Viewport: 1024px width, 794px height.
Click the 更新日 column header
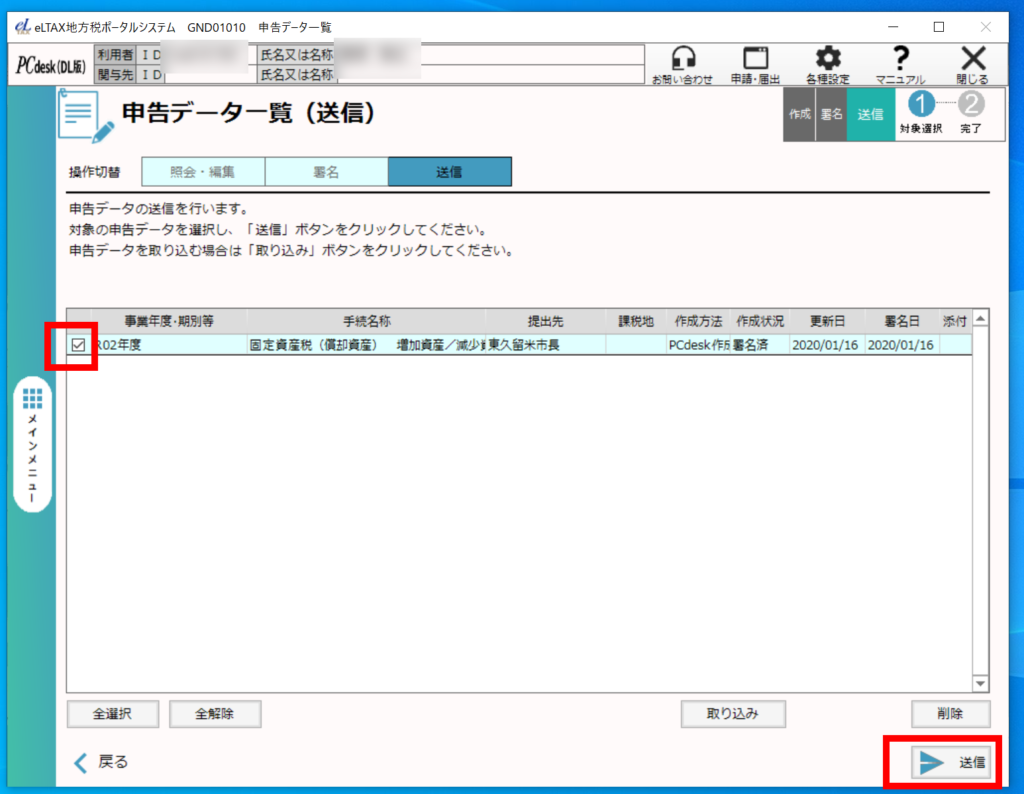click(826, 321)
